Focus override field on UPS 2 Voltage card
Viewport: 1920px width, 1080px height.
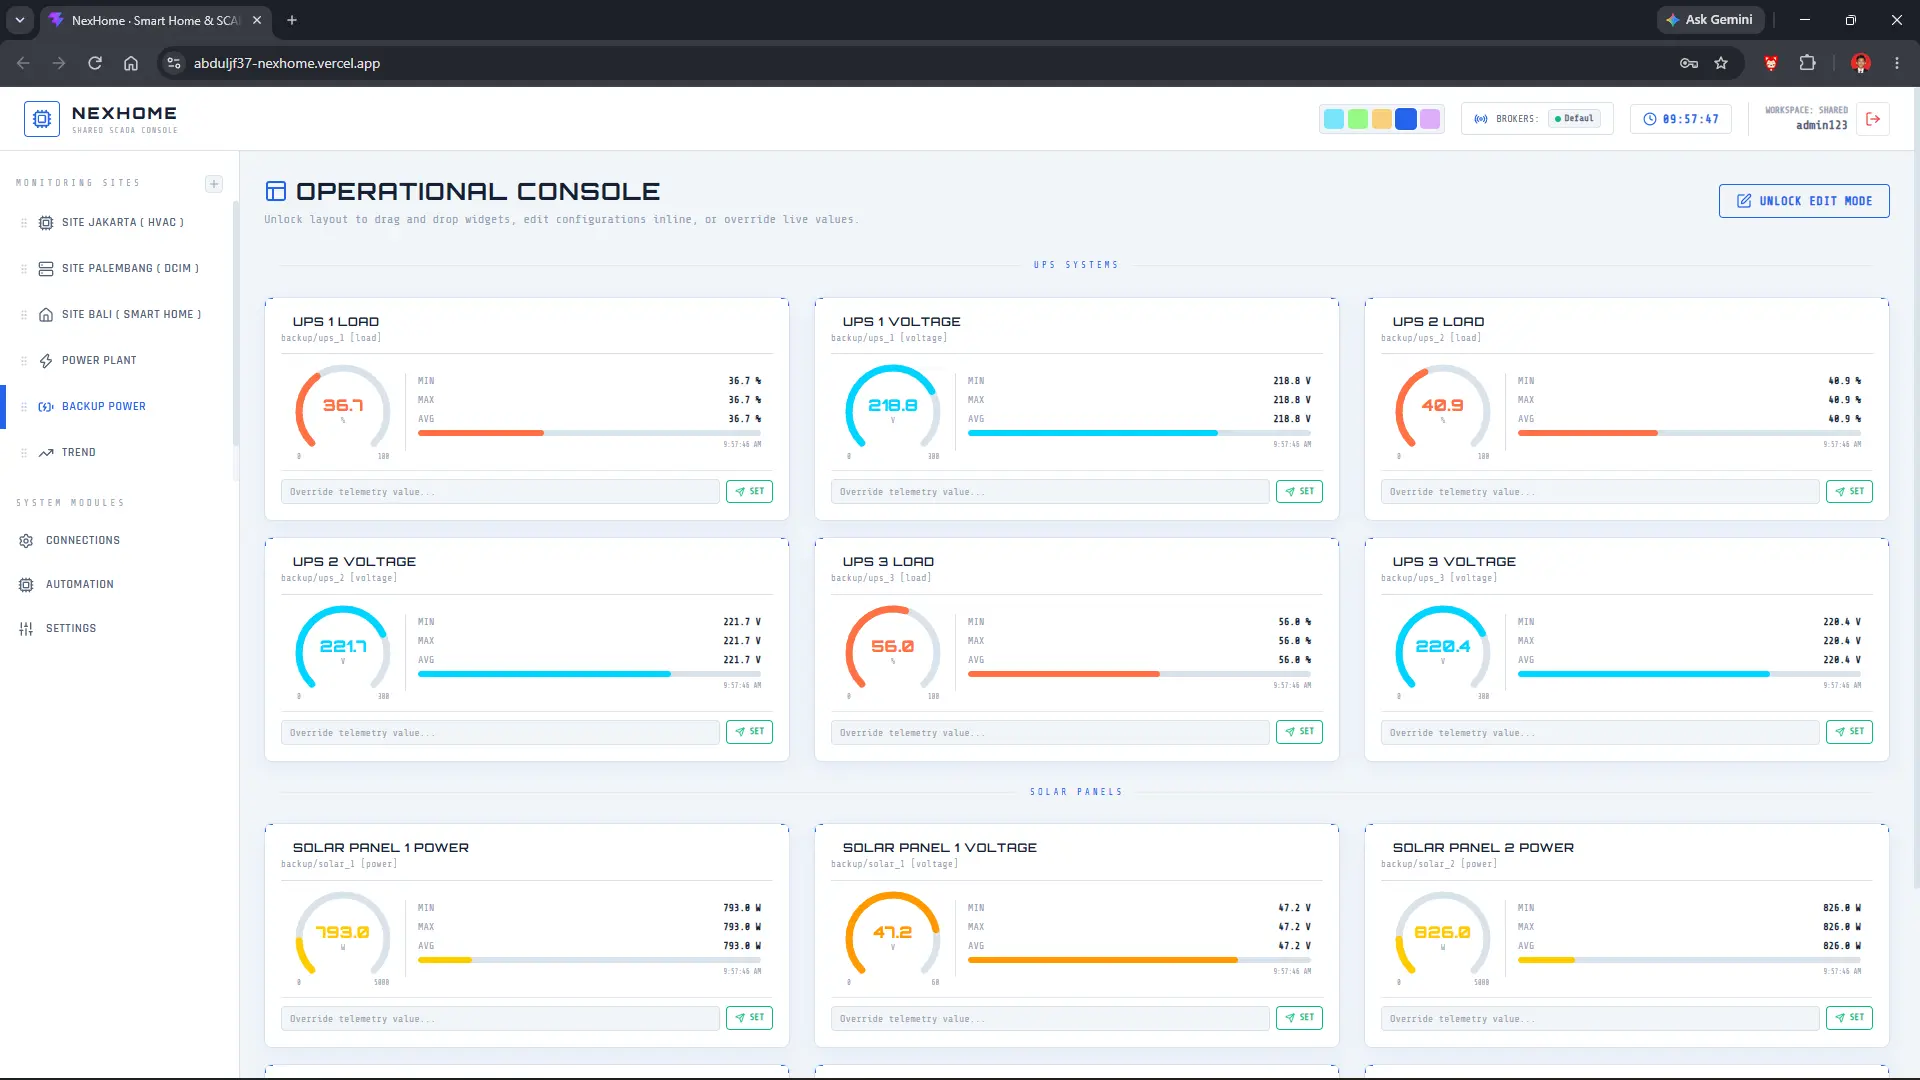500,733
